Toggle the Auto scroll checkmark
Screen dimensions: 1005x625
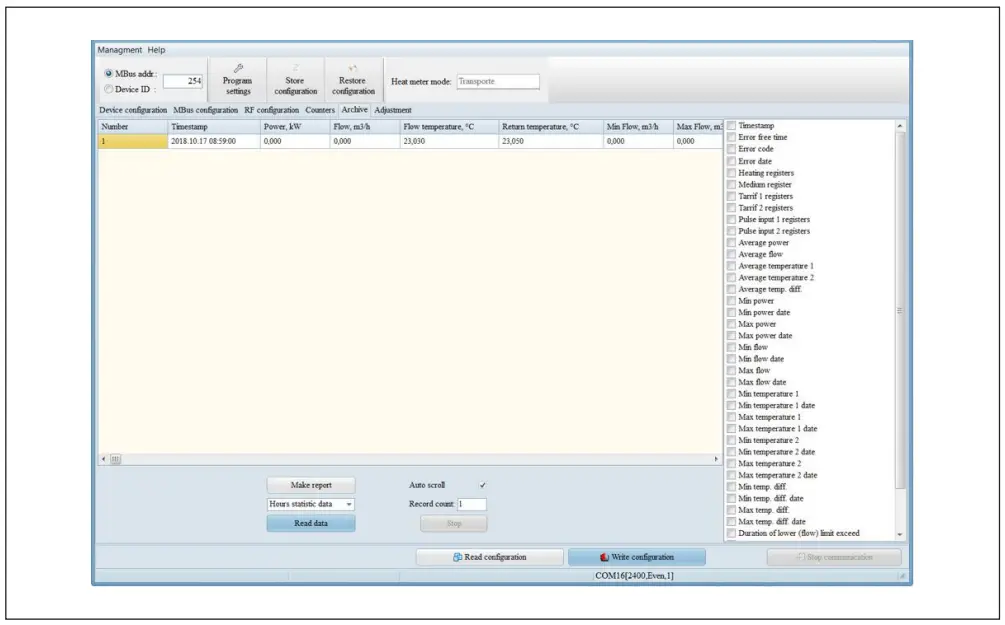coord(484,485)
